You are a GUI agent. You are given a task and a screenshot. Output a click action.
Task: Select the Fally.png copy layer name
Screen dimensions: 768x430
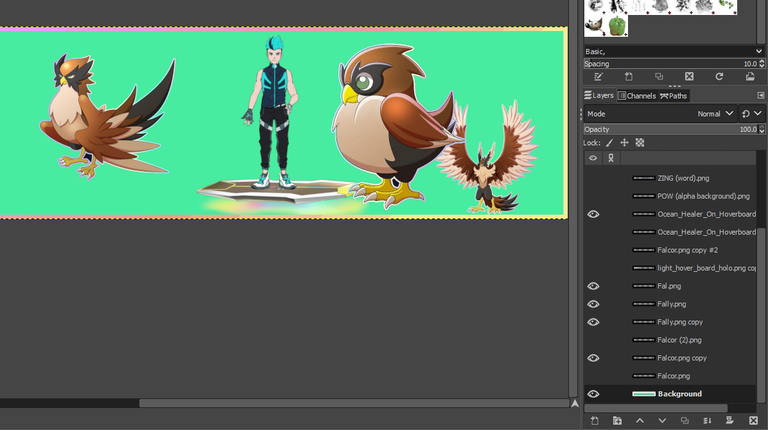pos(680,322)
